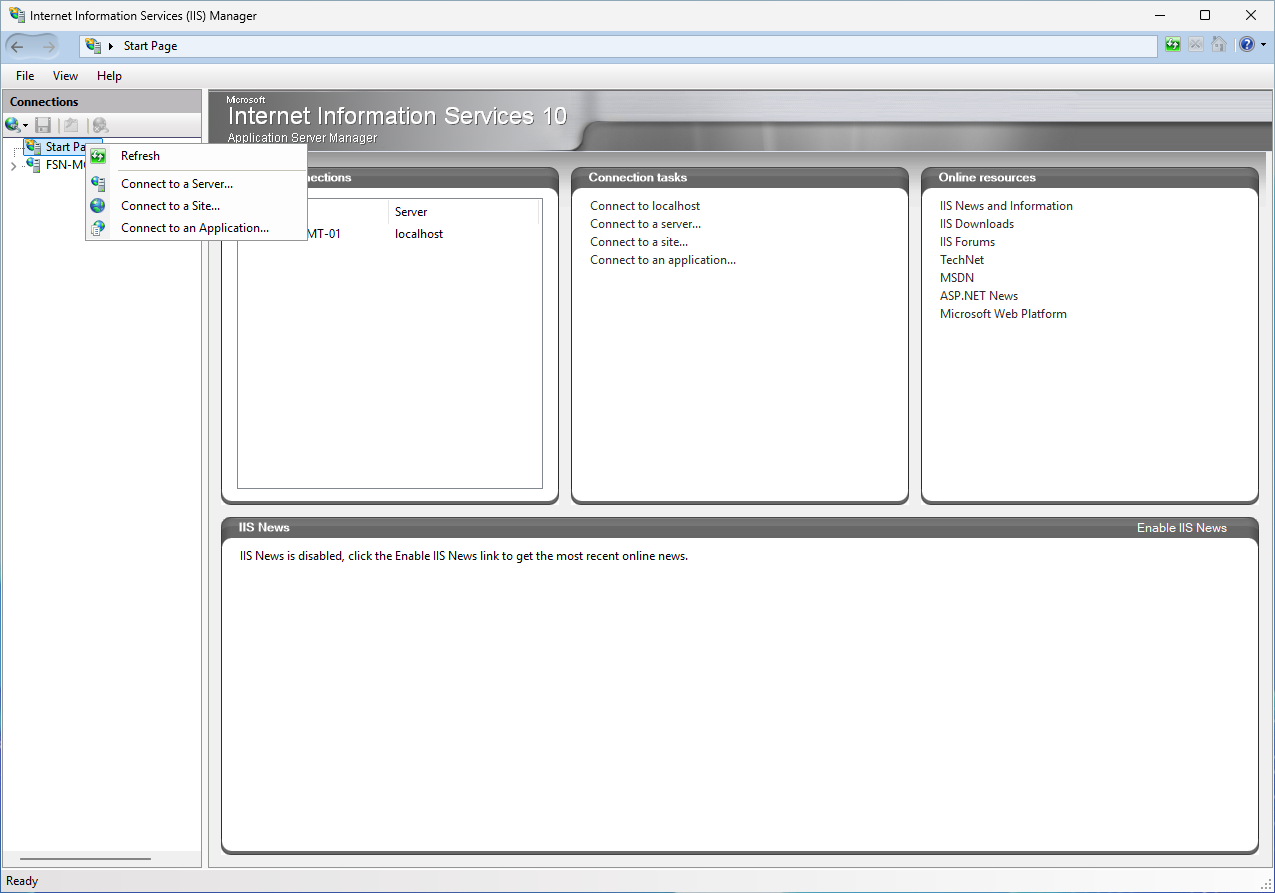Click the Forward navigation arrow

(x=49, y=46)
